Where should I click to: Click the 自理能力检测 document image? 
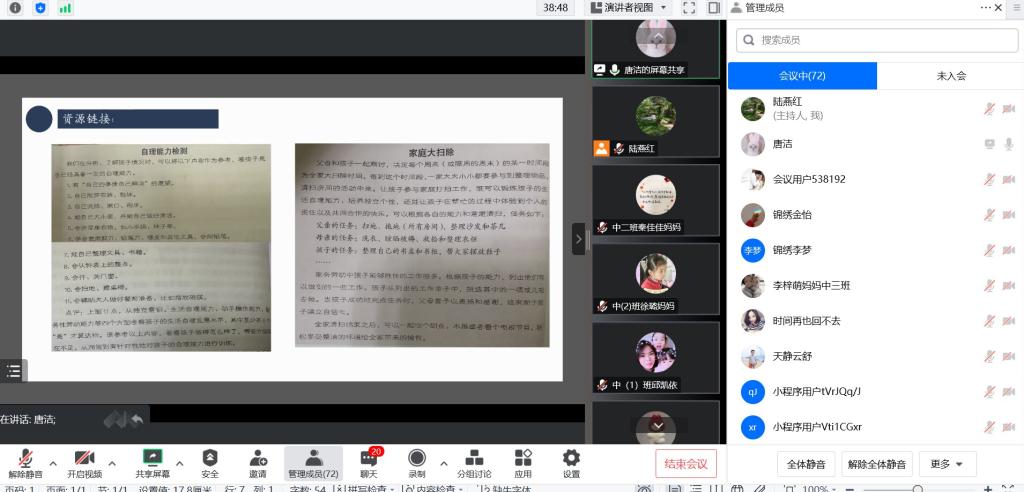pos(161,248)
